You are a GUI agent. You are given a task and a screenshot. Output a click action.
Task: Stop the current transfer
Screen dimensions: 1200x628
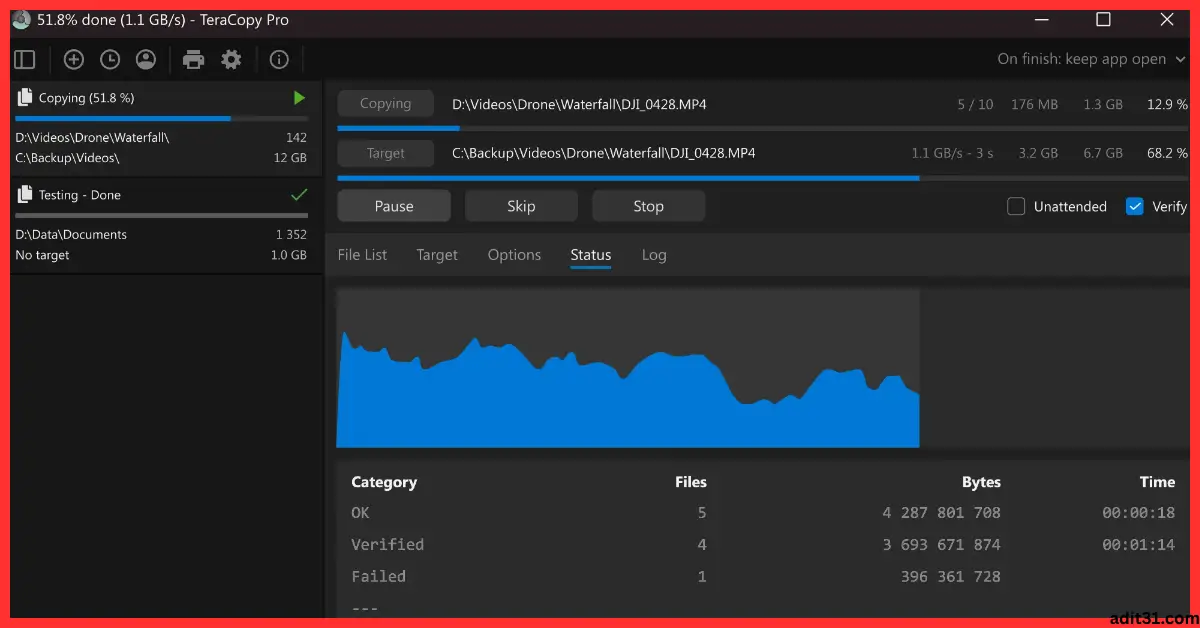(x=648, y=206)
